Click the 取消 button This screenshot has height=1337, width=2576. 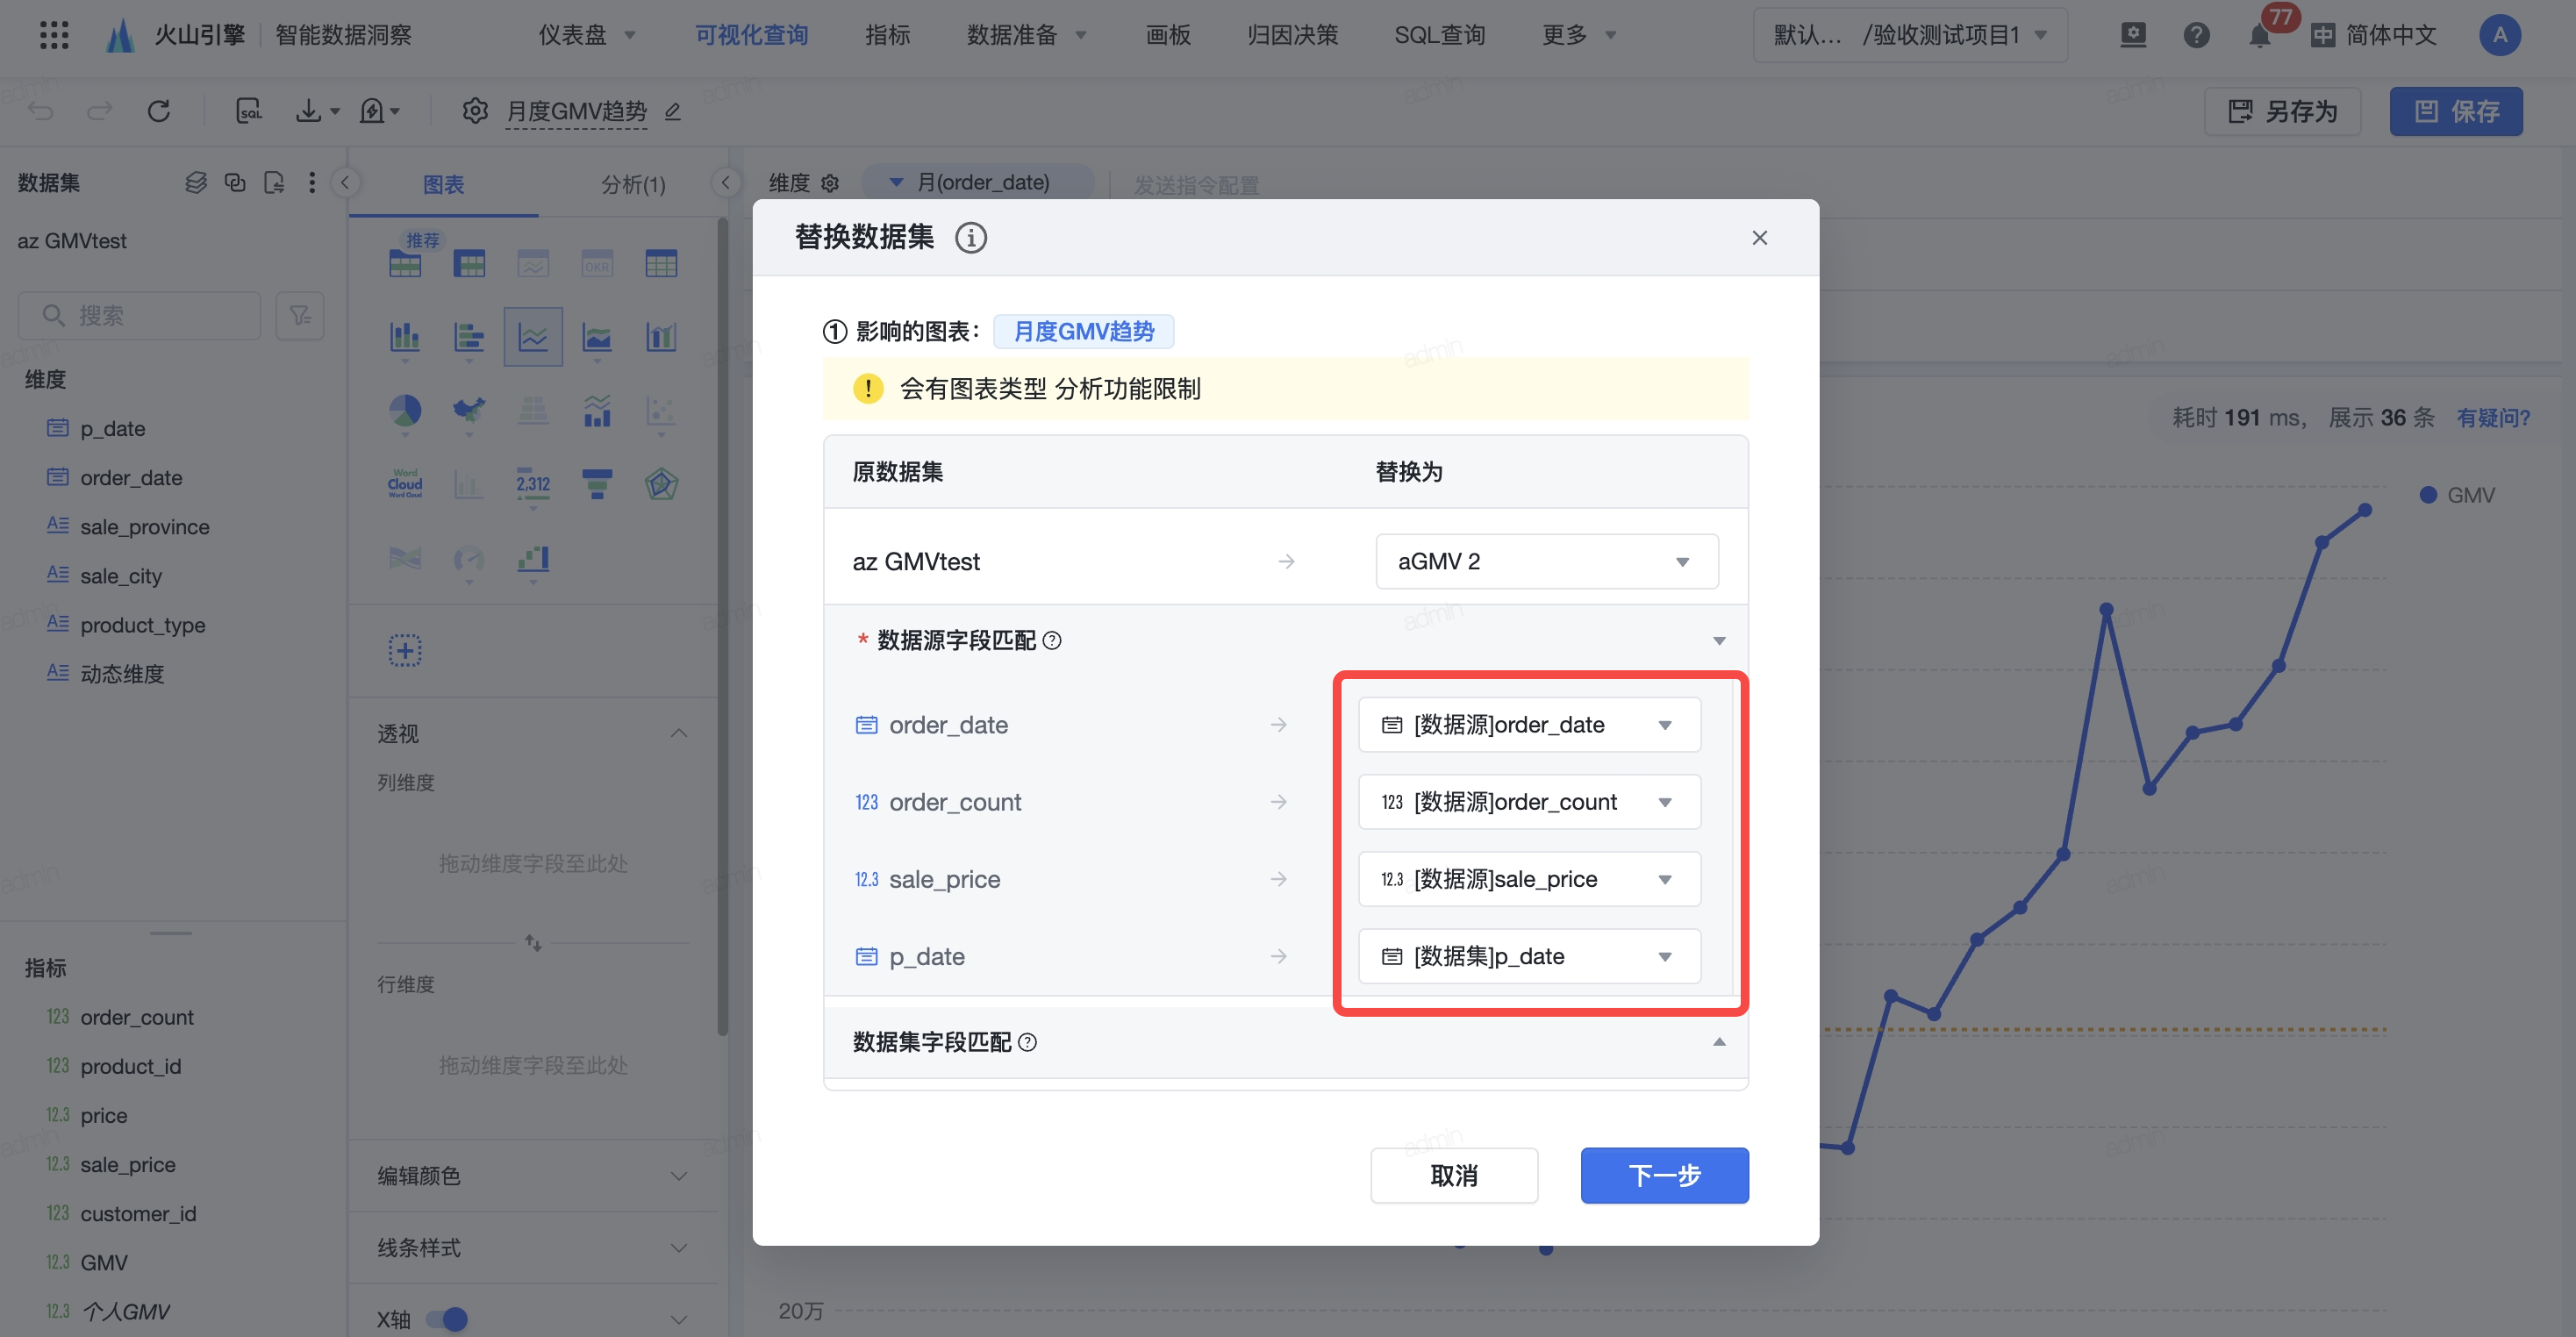(1453, 1176)
